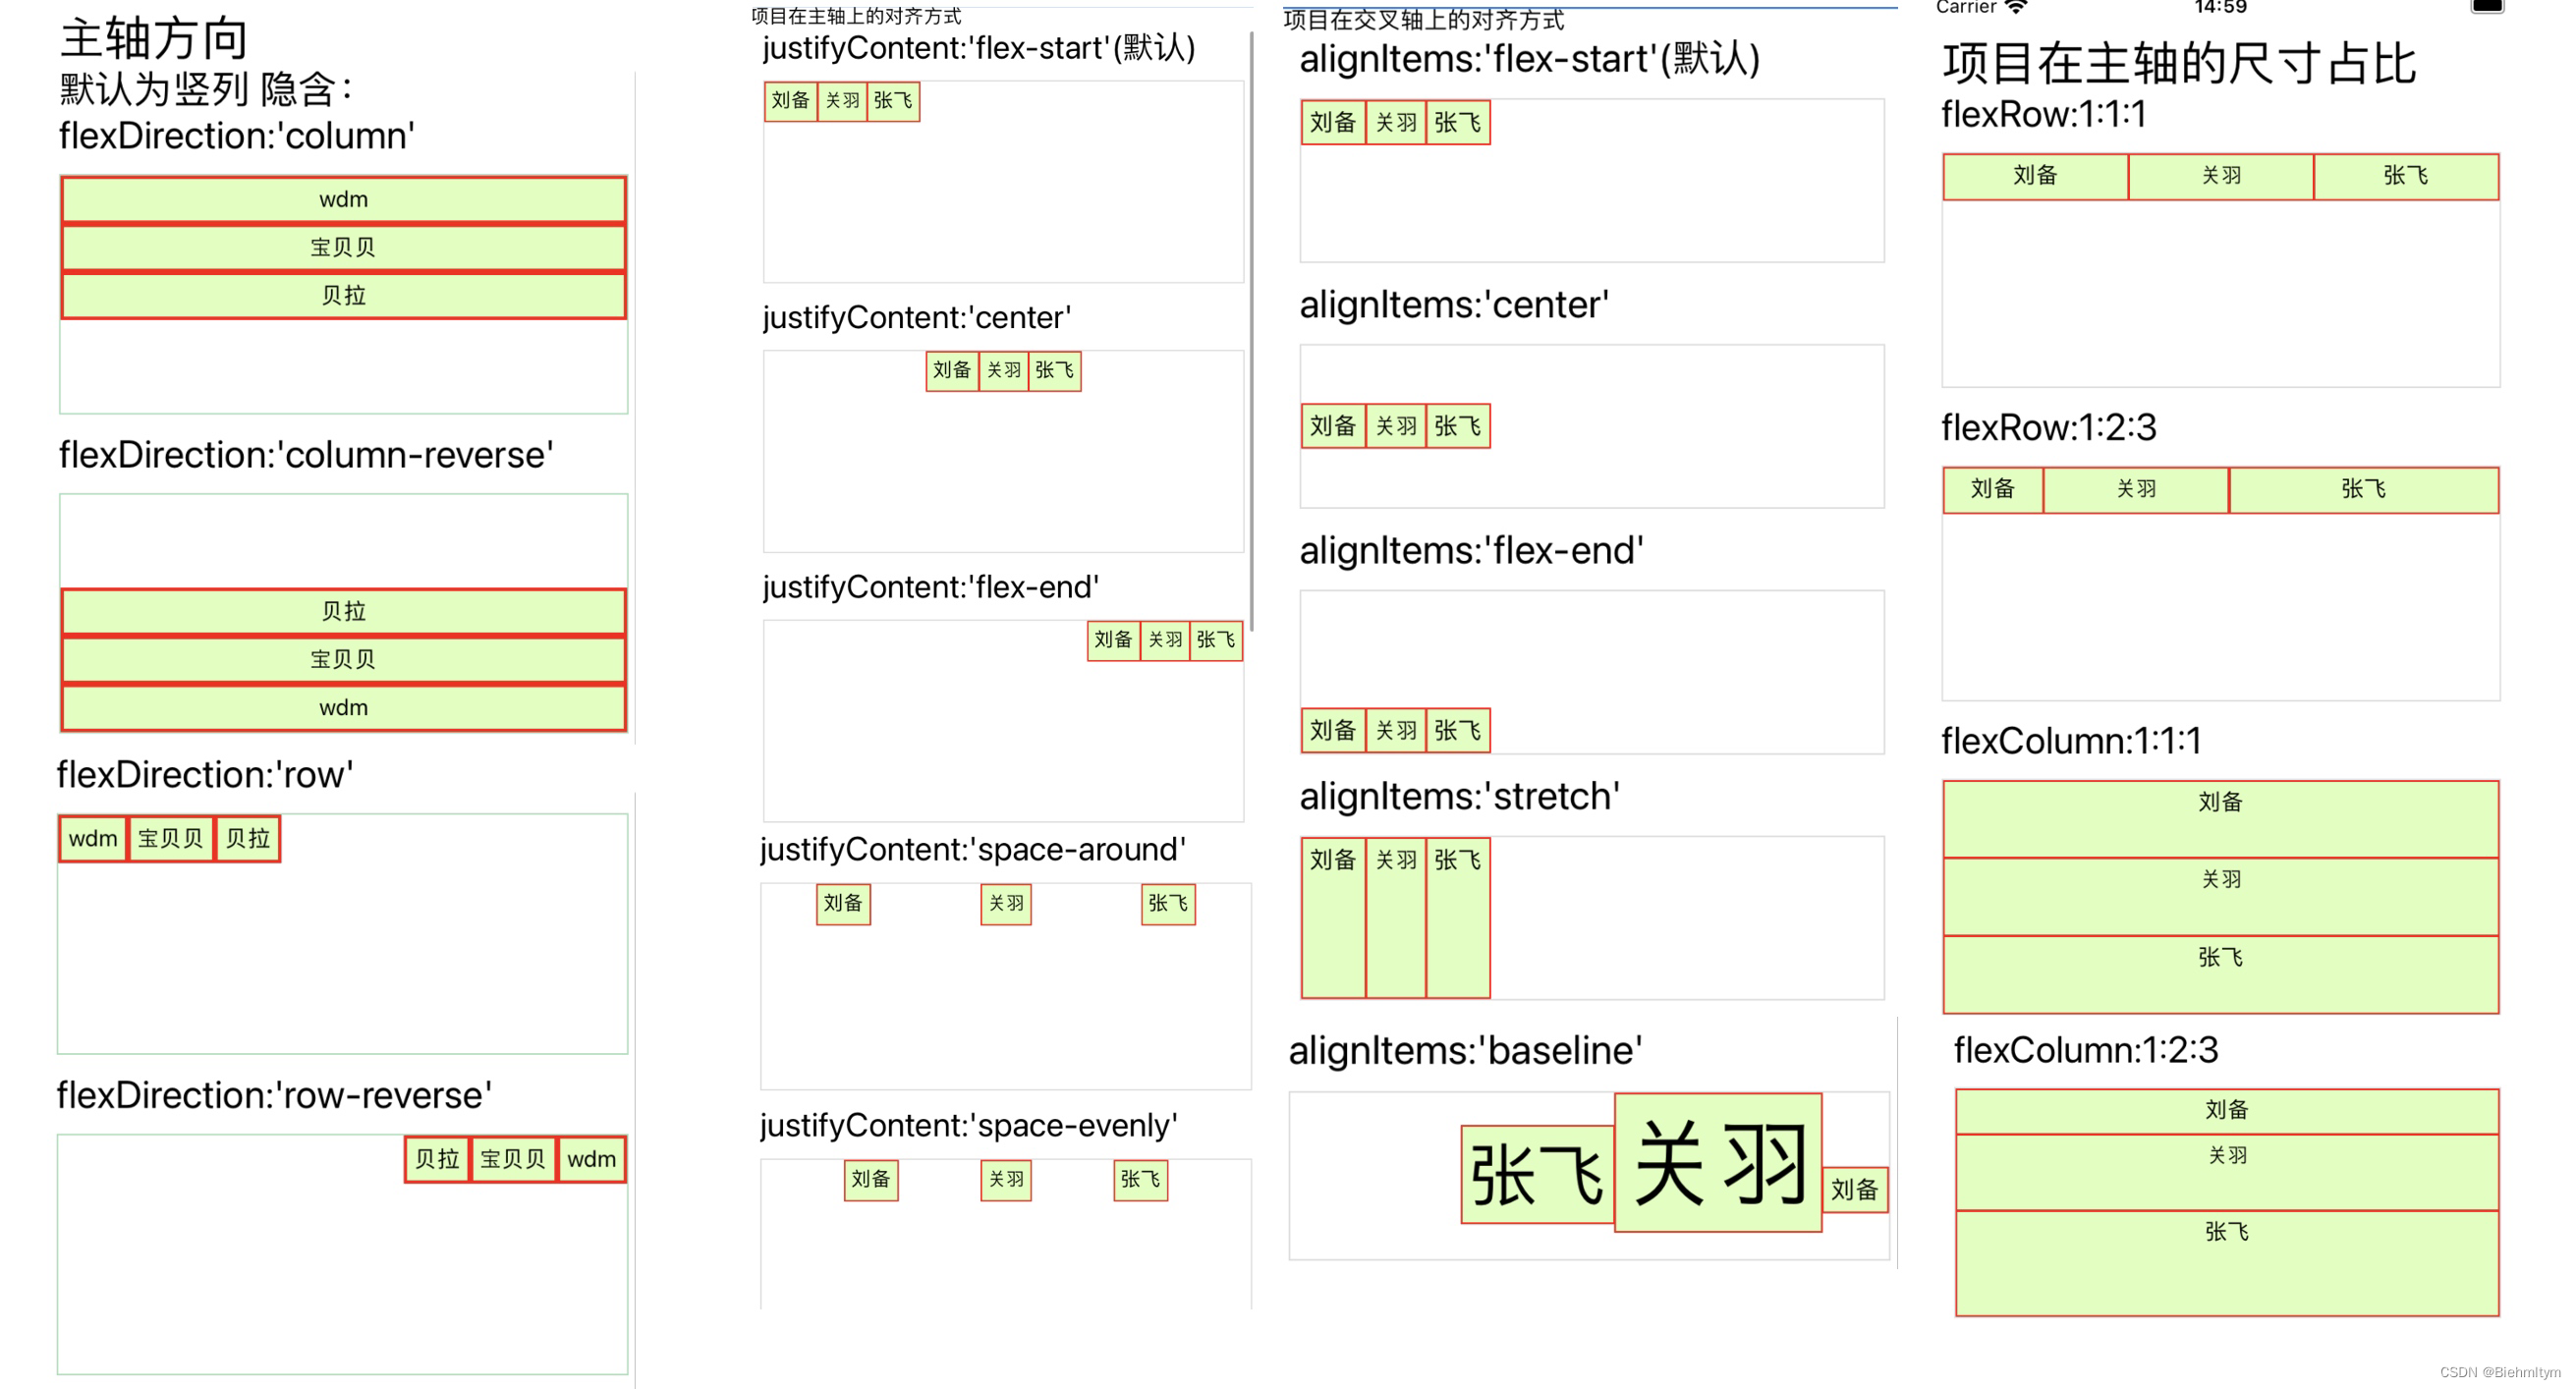Click the alignItems:'stretch' label
The image size is (2576, 1389).
tap(1460, 797)
